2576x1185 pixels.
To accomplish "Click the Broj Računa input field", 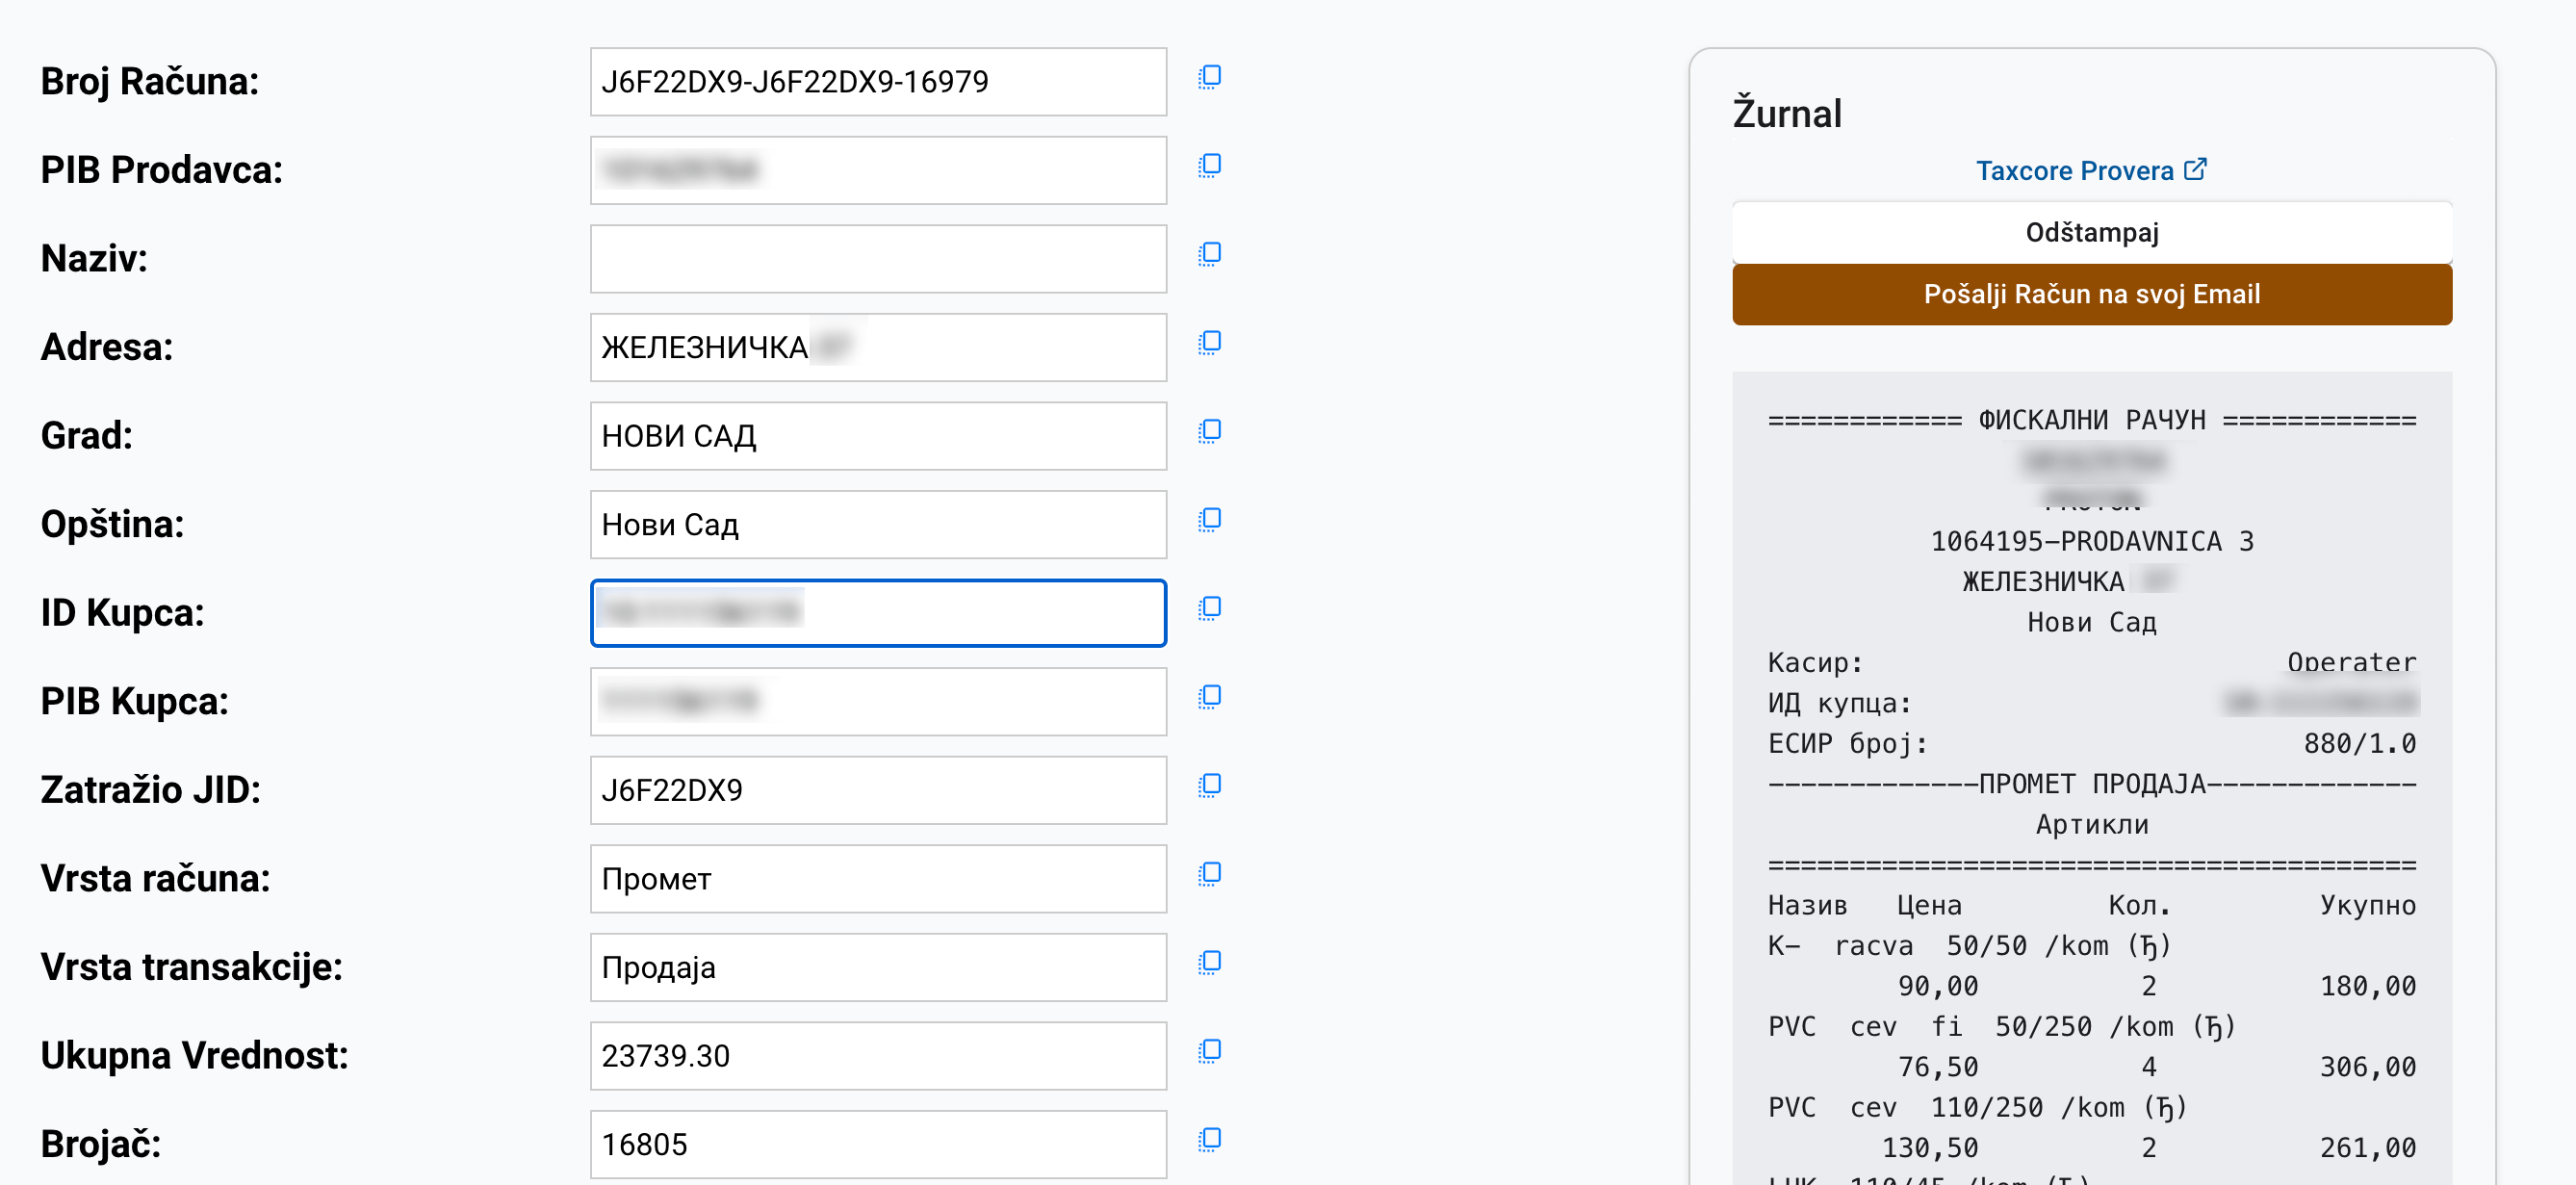I will [878, 82].
